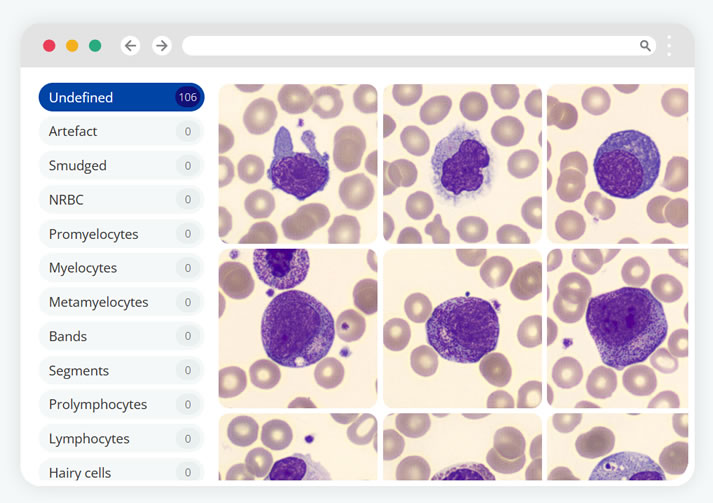Select the Artefact category

[x=121, y=131]
